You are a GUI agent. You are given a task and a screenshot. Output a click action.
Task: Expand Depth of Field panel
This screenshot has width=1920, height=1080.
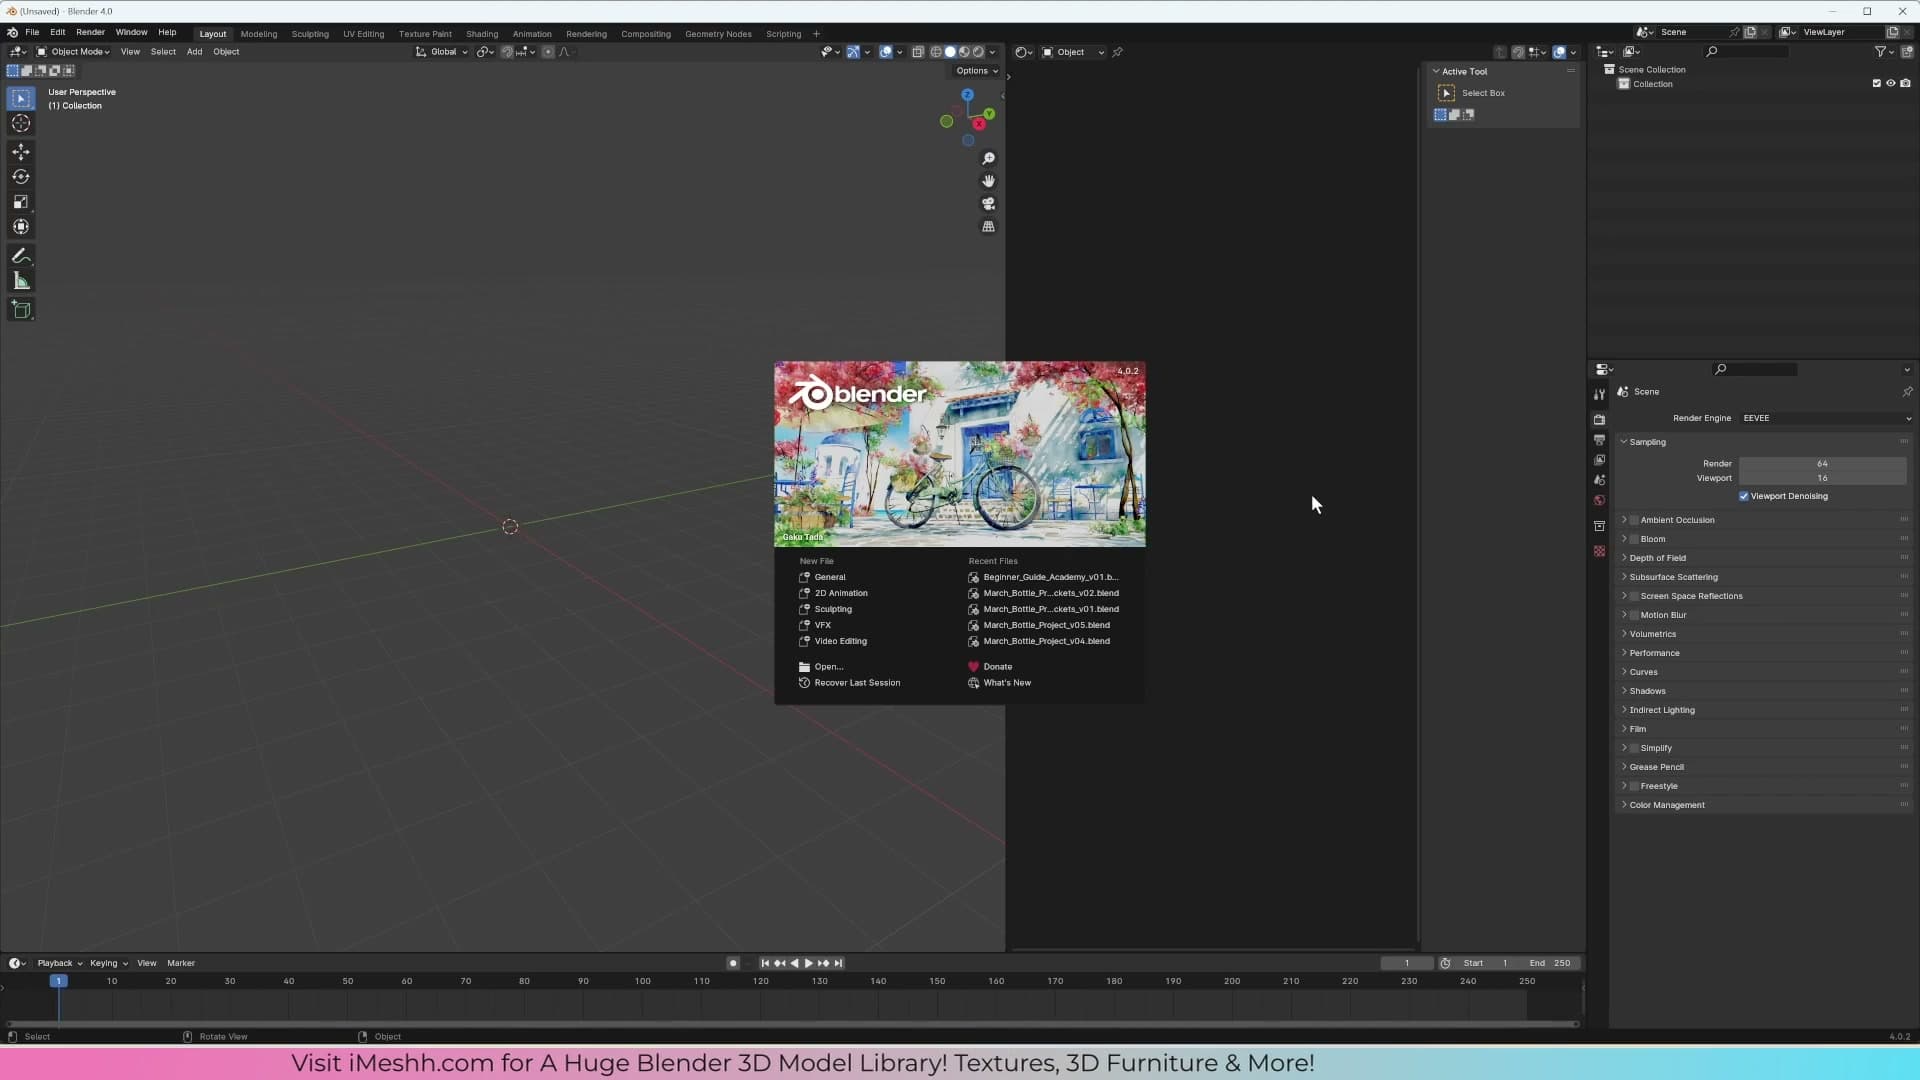1657,558
